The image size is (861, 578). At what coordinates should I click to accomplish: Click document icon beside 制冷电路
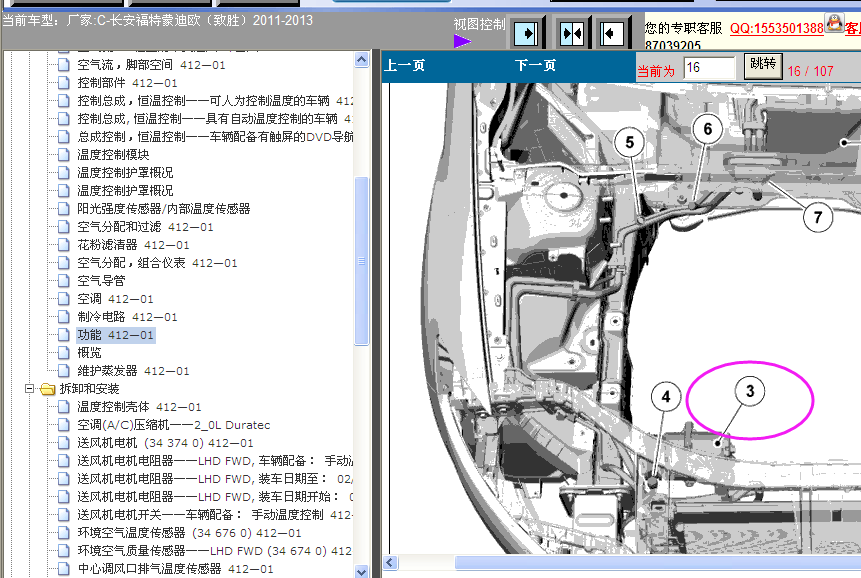(x=64, y=317)
